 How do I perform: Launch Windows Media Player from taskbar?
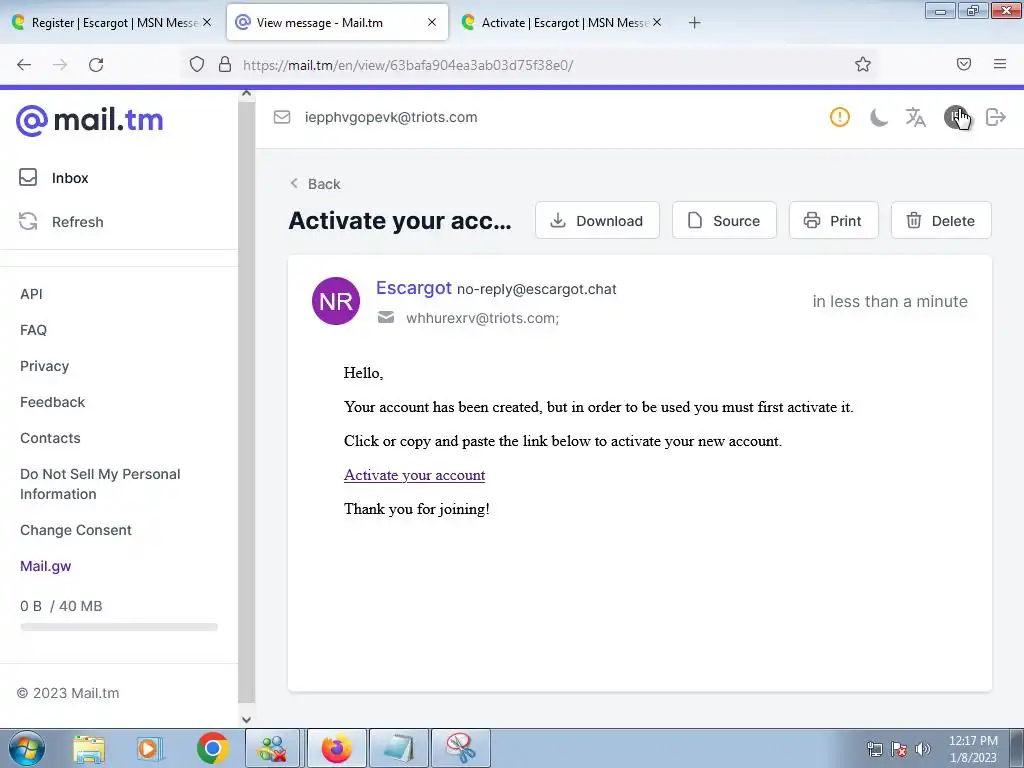pyautogui.click(x=150, y=748)
